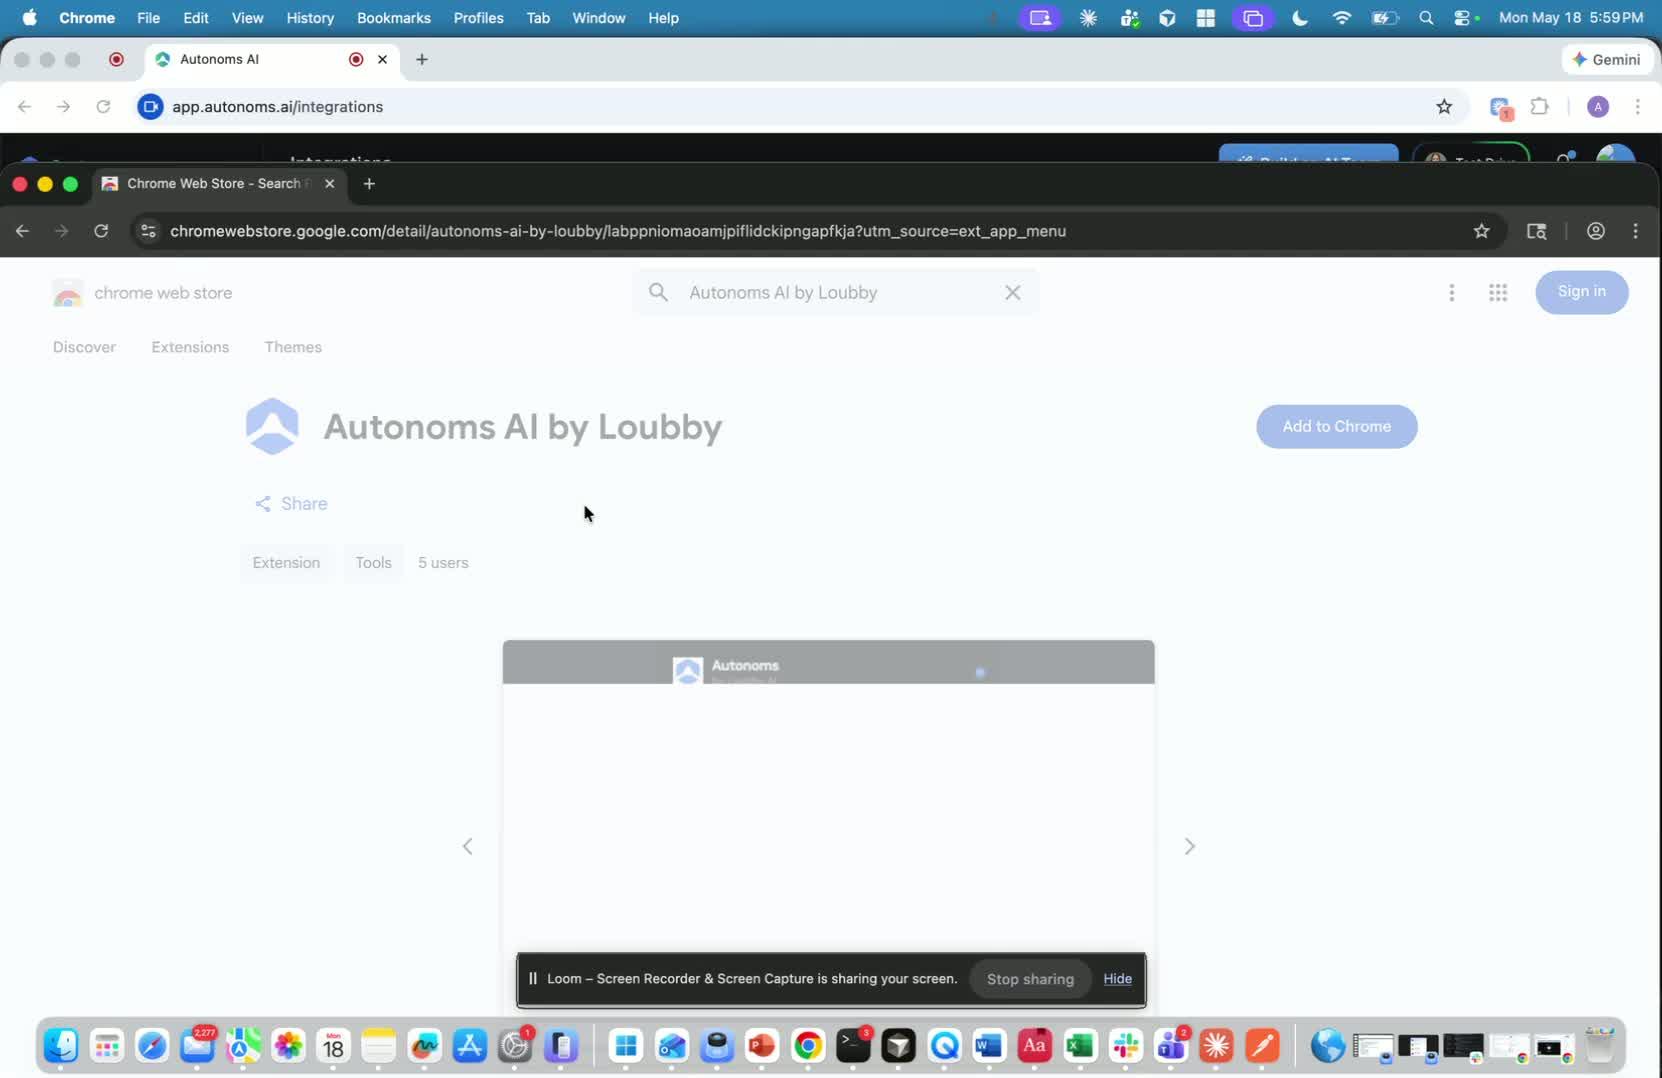This screenshot has width=1662, height=1078.
Task: Bookmark the app.autonoms.ai page with star
Action: pyautogui.click(x=1444, y=107)
